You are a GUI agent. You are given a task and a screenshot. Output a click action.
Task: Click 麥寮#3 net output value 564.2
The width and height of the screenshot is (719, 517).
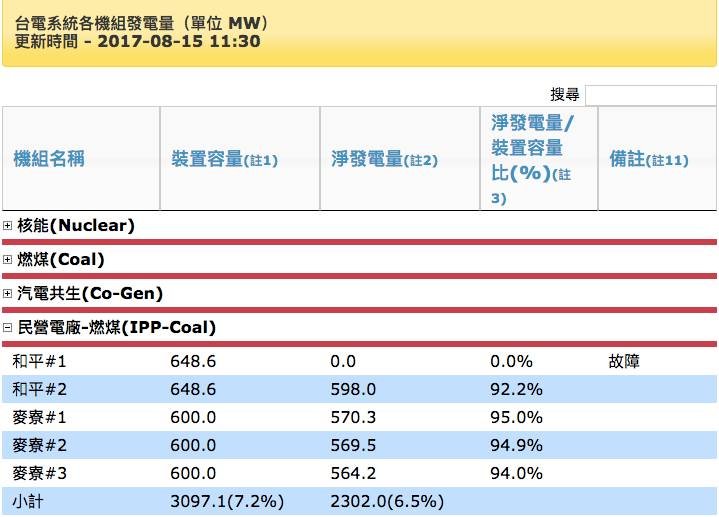(x=353, y=473)
